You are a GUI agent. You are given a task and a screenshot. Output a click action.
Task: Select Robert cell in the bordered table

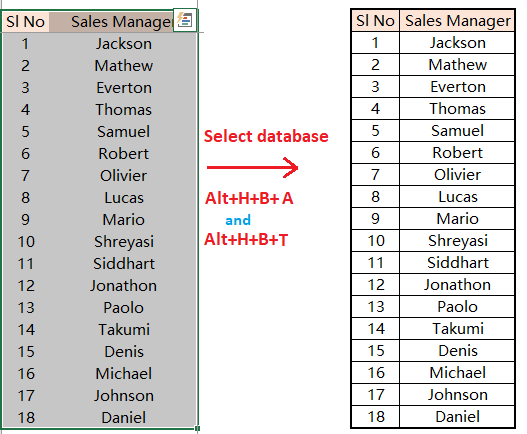pos(457,153)
